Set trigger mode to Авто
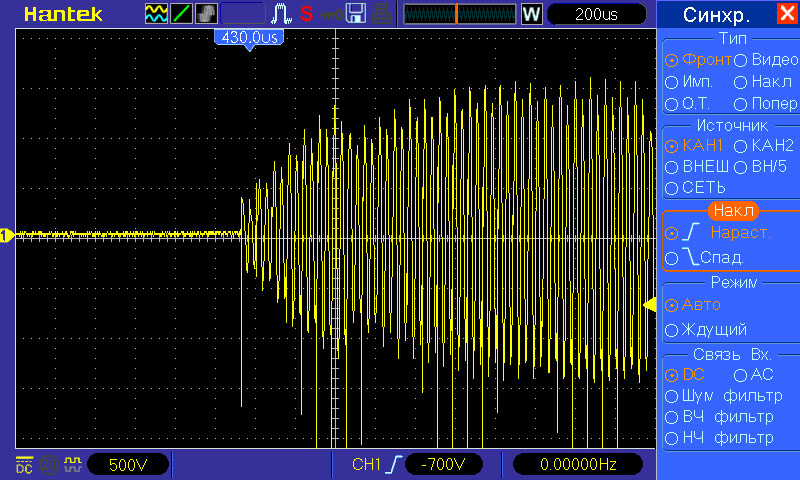Image resolution: width=800 pixels, height=480 pixels. pyautogui.click(x=693, y=305)
